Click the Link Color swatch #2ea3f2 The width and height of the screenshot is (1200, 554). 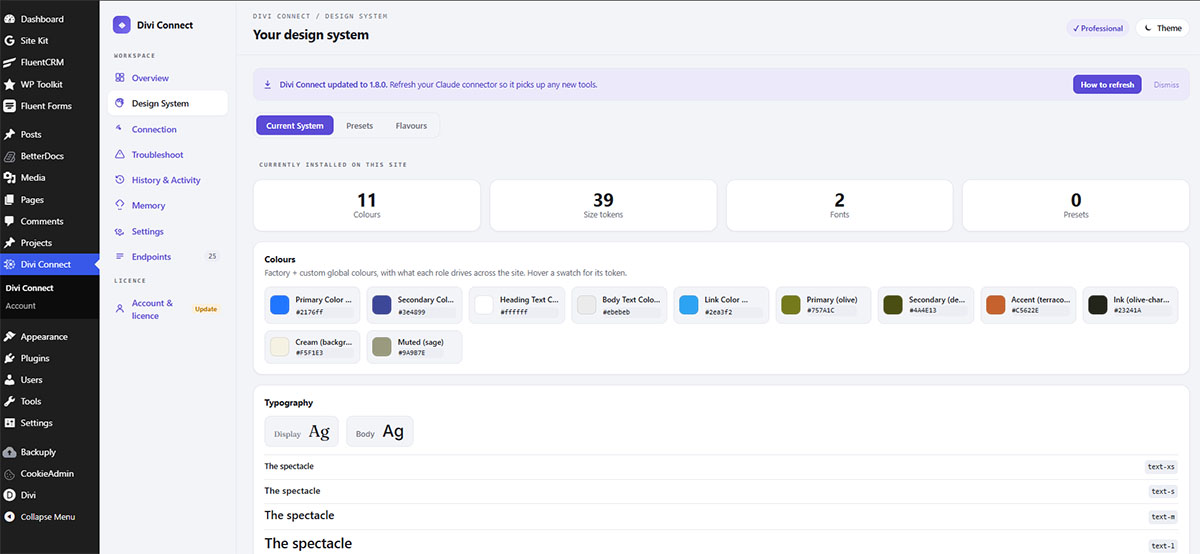tap(688, 305)
